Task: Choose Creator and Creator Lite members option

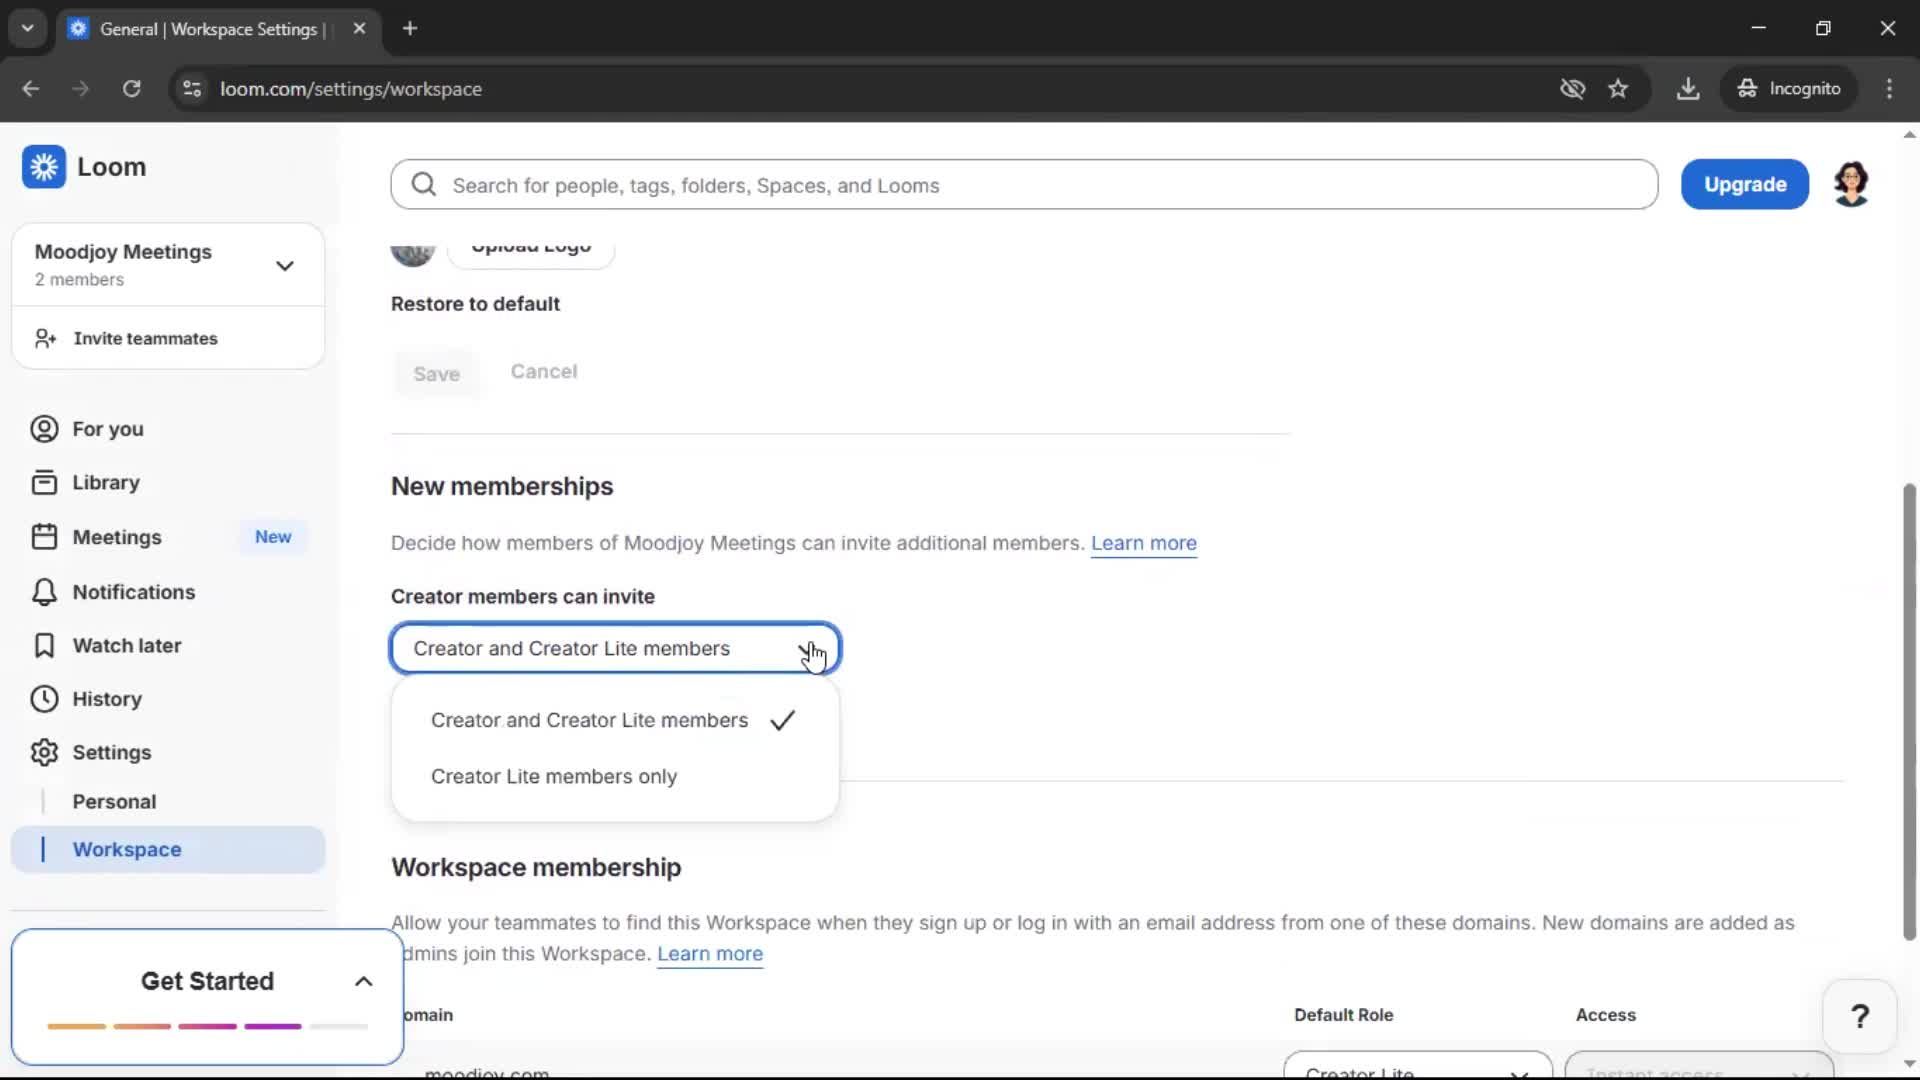Action: (589, 721)
